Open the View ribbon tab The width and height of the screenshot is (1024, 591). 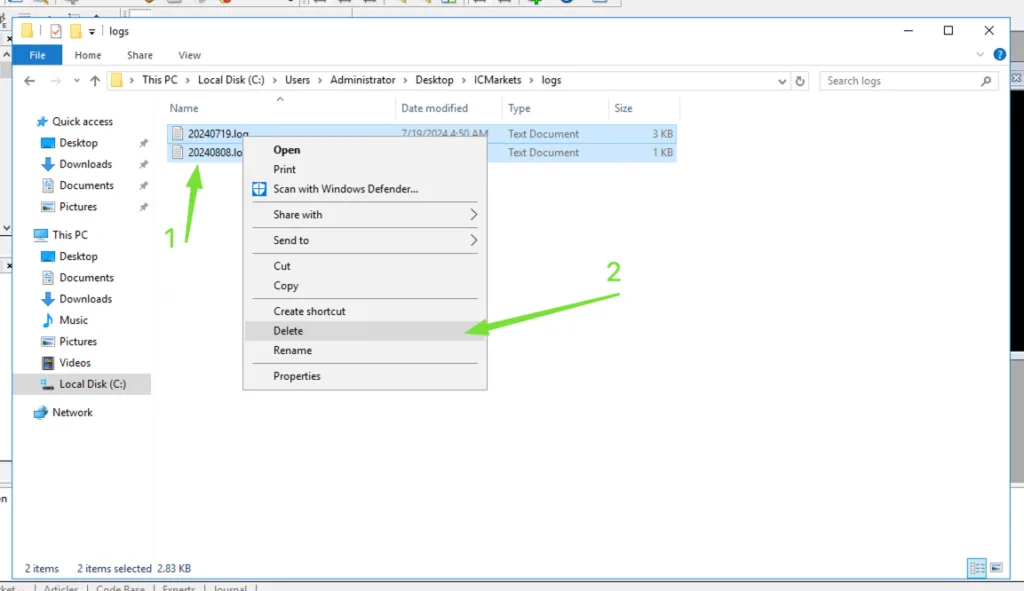point(189,55)
